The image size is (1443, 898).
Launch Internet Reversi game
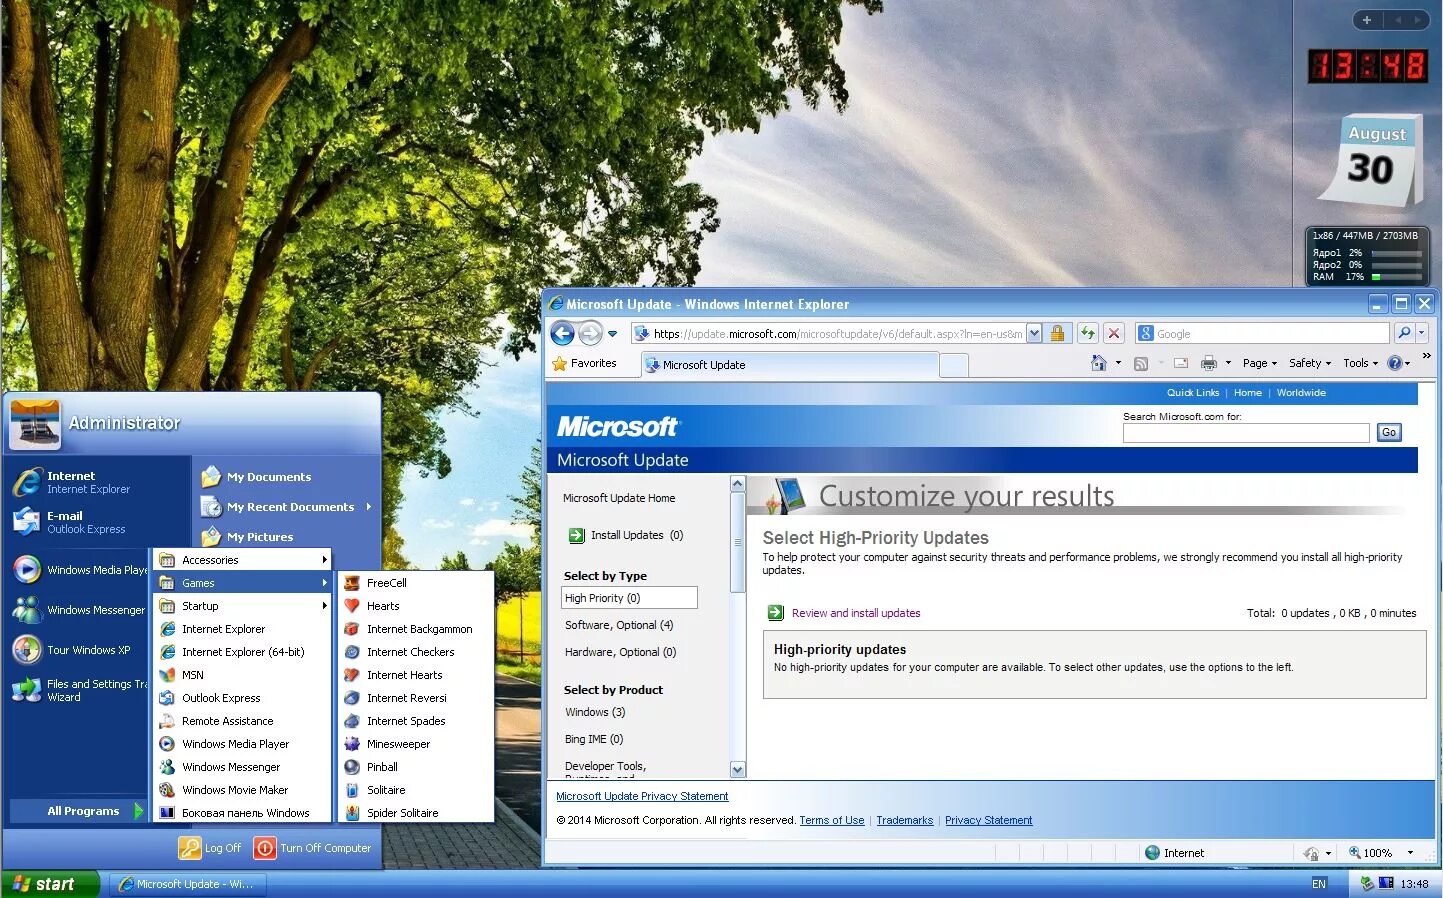pyautogui.click(x=416, y=698)
